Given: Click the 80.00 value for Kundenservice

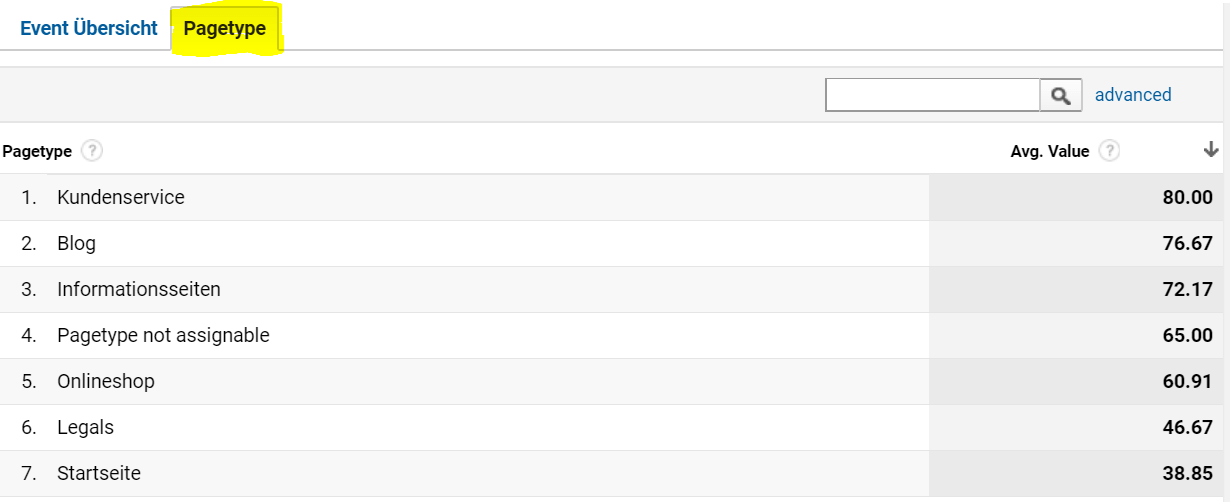Looking at the screenshot, I should click(x=1187, y=197).
